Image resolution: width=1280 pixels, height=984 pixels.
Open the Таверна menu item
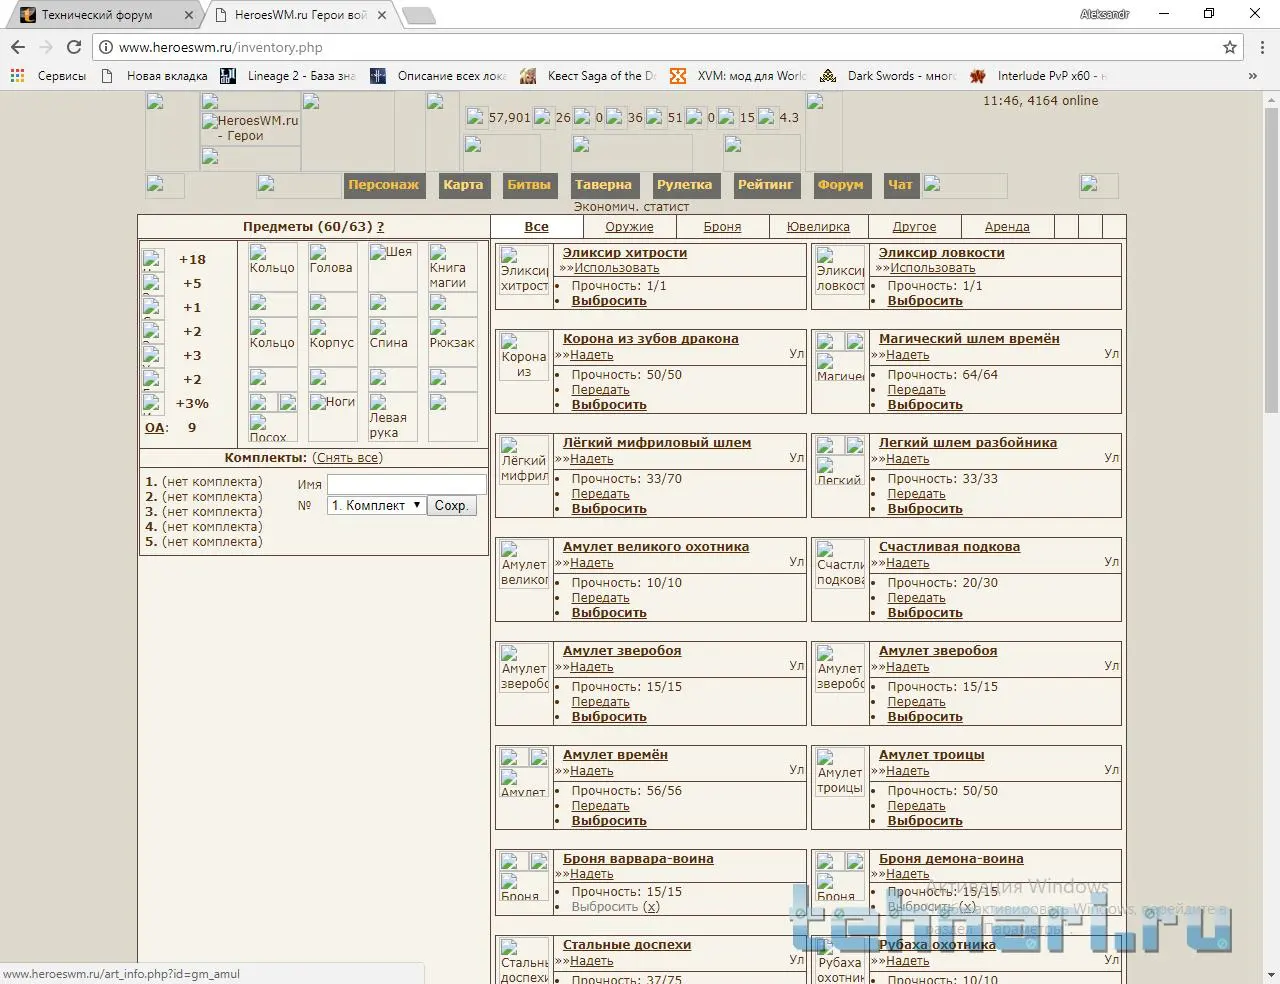603,185
